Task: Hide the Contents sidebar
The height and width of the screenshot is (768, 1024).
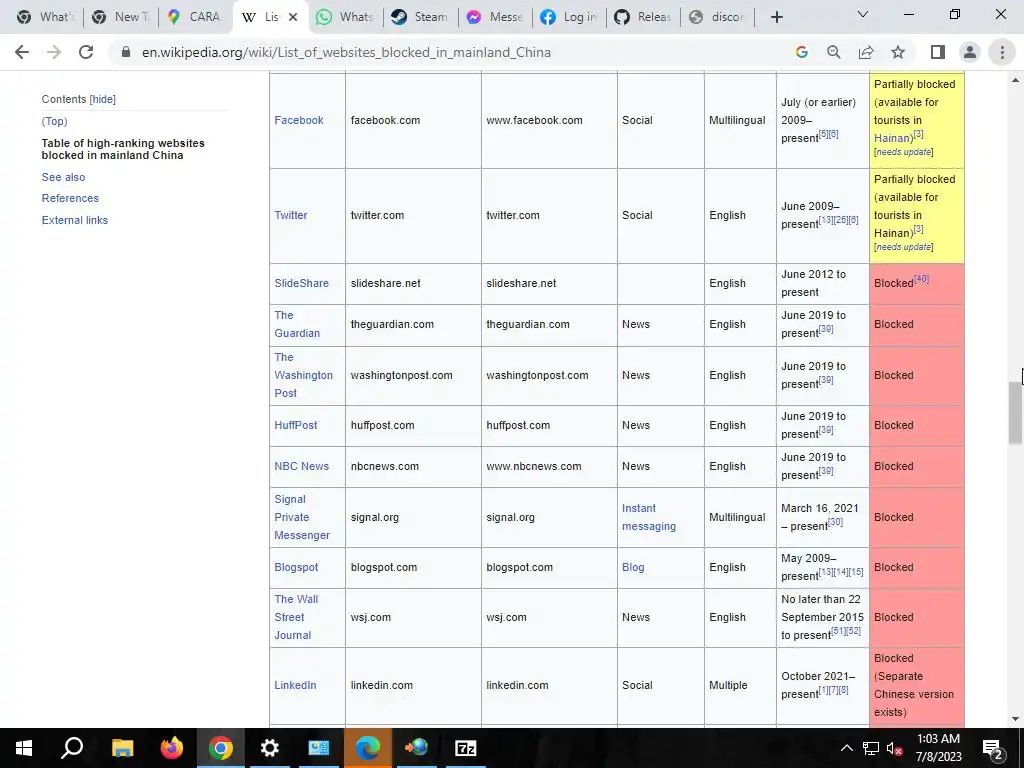Action: click(103, 99)
